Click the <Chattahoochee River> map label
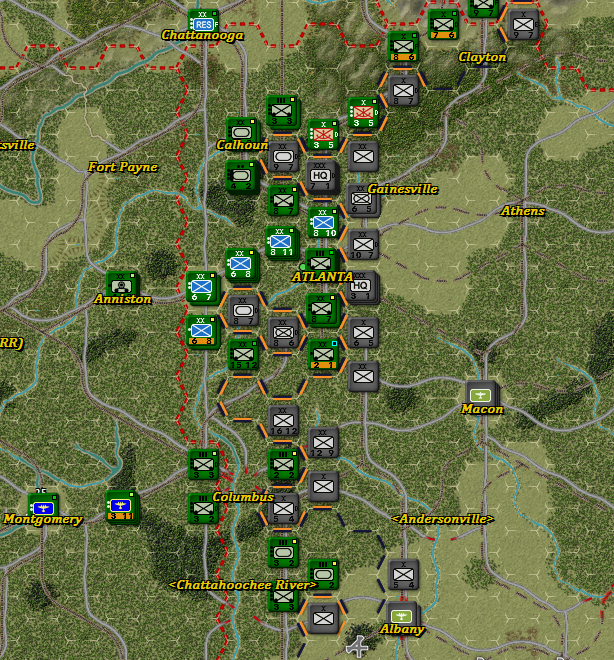Viewport: 614px width, 660px height. 242,585
